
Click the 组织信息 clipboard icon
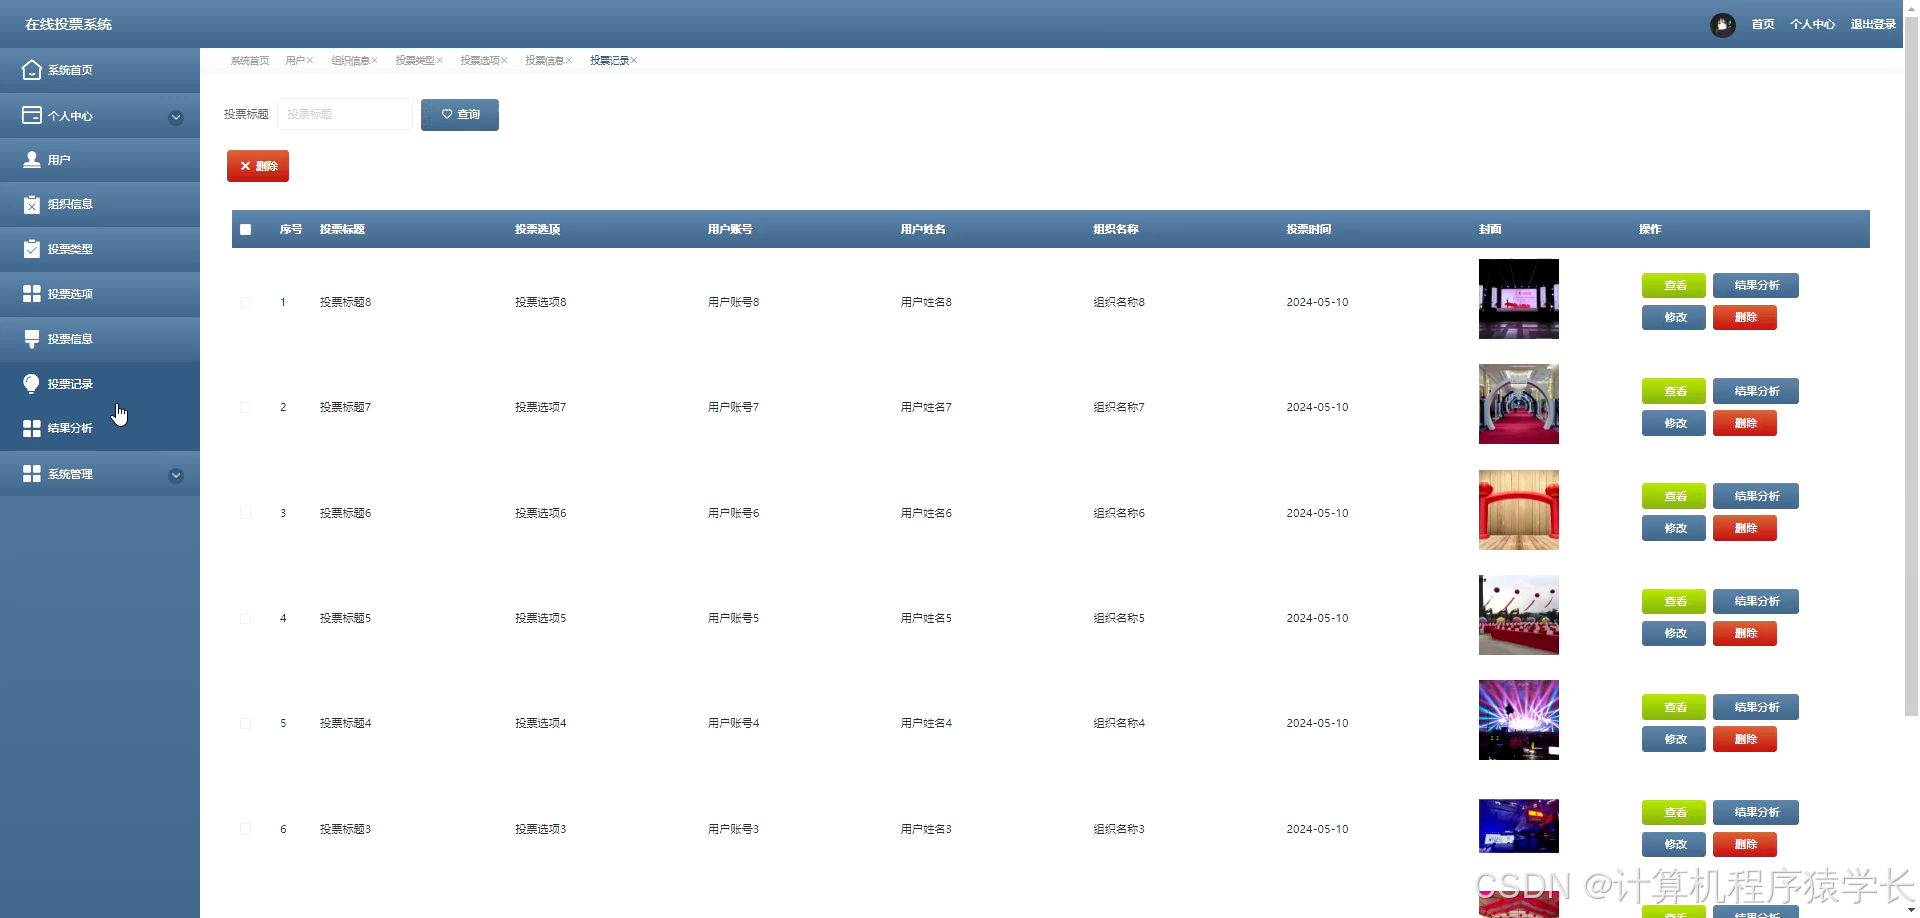pos(32,204)
